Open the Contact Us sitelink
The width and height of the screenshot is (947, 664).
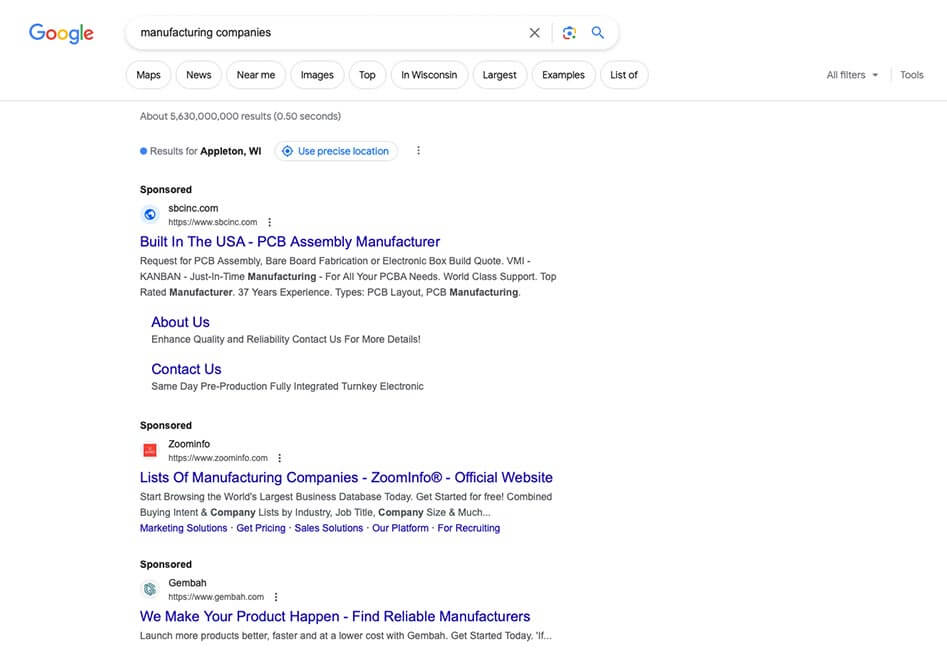coord(186,369)
